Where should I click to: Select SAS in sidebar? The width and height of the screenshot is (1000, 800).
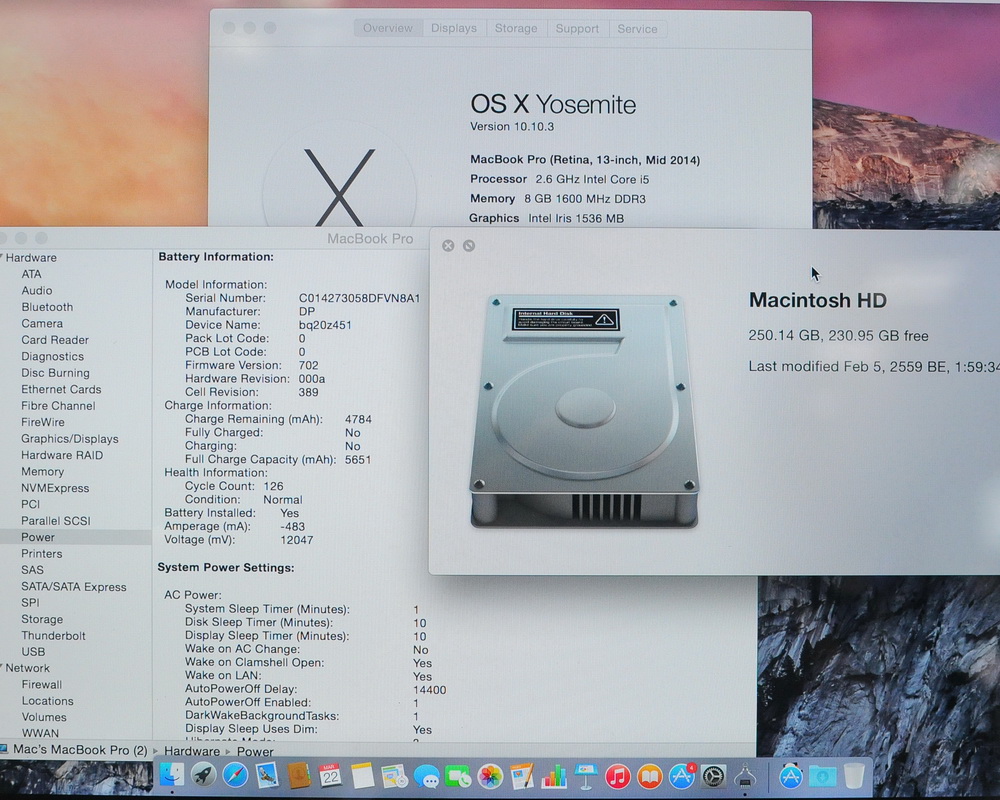(x=33, y=570)
